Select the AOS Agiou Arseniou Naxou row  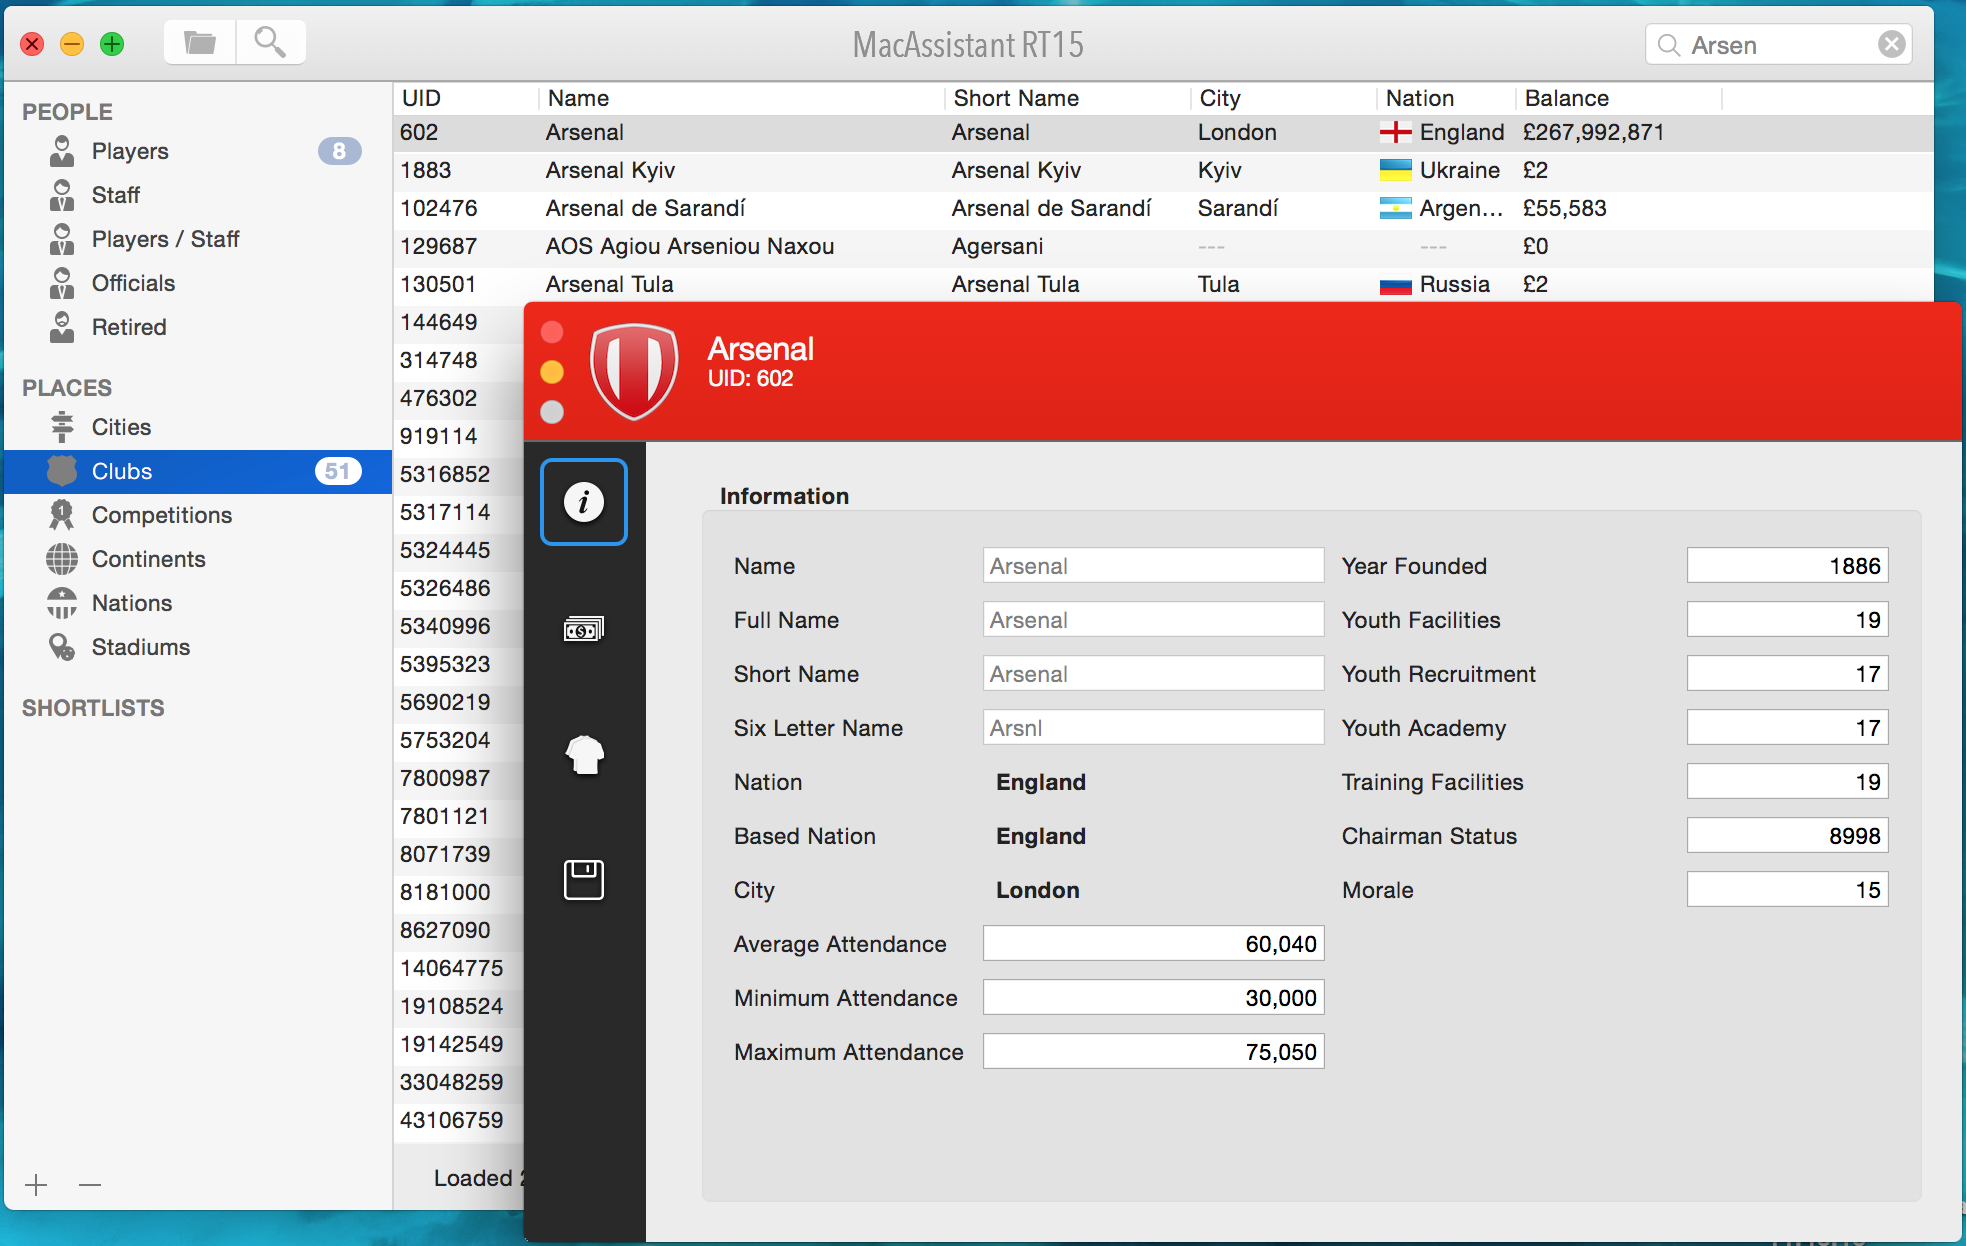1163,246
